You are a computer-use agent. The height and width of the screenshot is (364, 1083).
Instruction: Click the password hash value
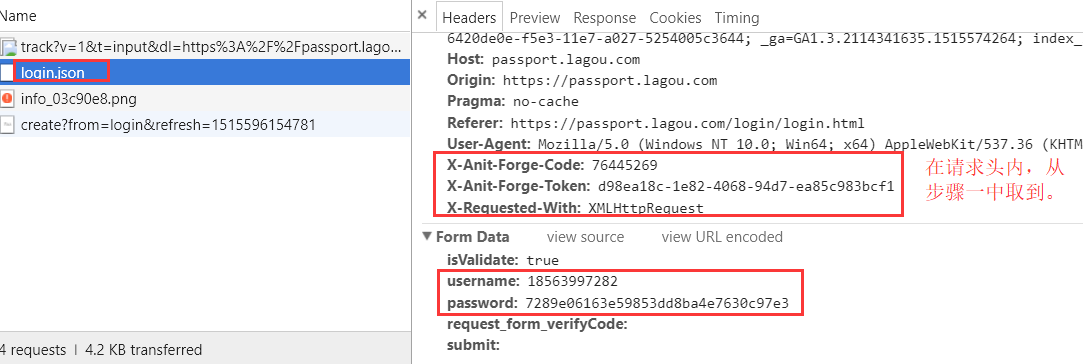(x=656, y=303)
